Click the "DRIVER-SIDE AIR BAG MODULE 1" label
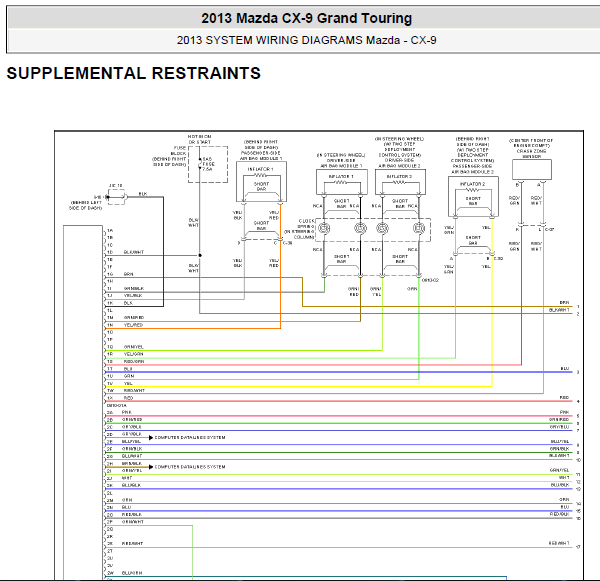 pyautogui.click(x=341, y=163)
